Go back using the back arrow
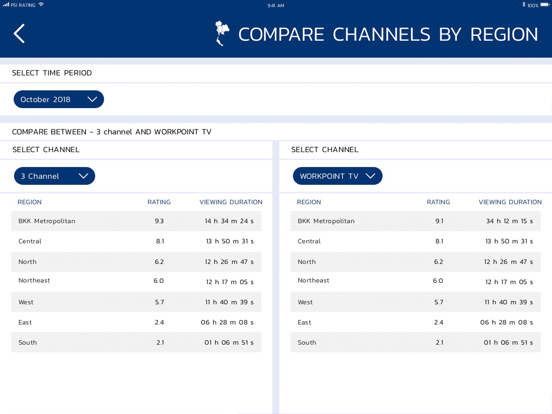Screen dimensions: 552x414 tap(19, 34)
